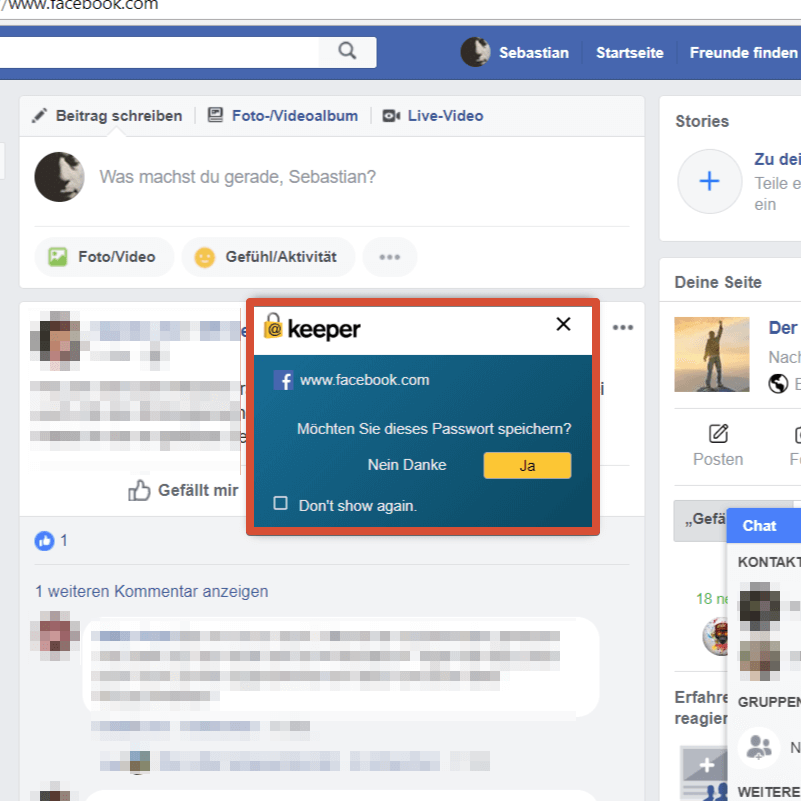Click the 'Was machst du gerade' field
This screenshot has height=801, width=801.
(238, 177)
